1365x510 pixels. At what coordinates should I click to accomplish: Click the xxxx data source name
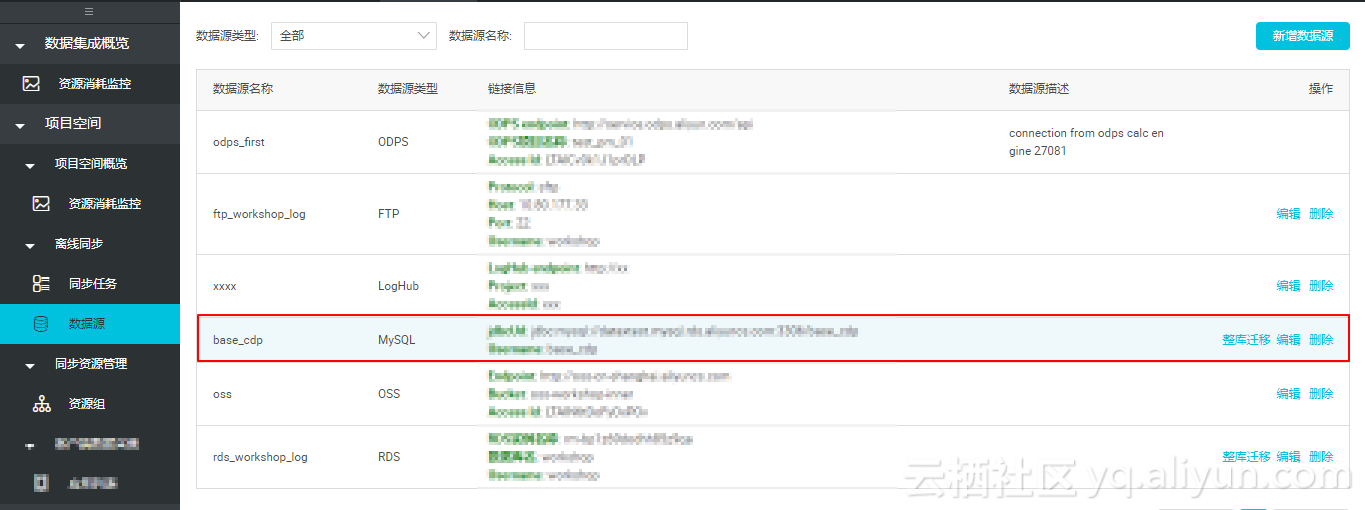click(x=225, y=286)
